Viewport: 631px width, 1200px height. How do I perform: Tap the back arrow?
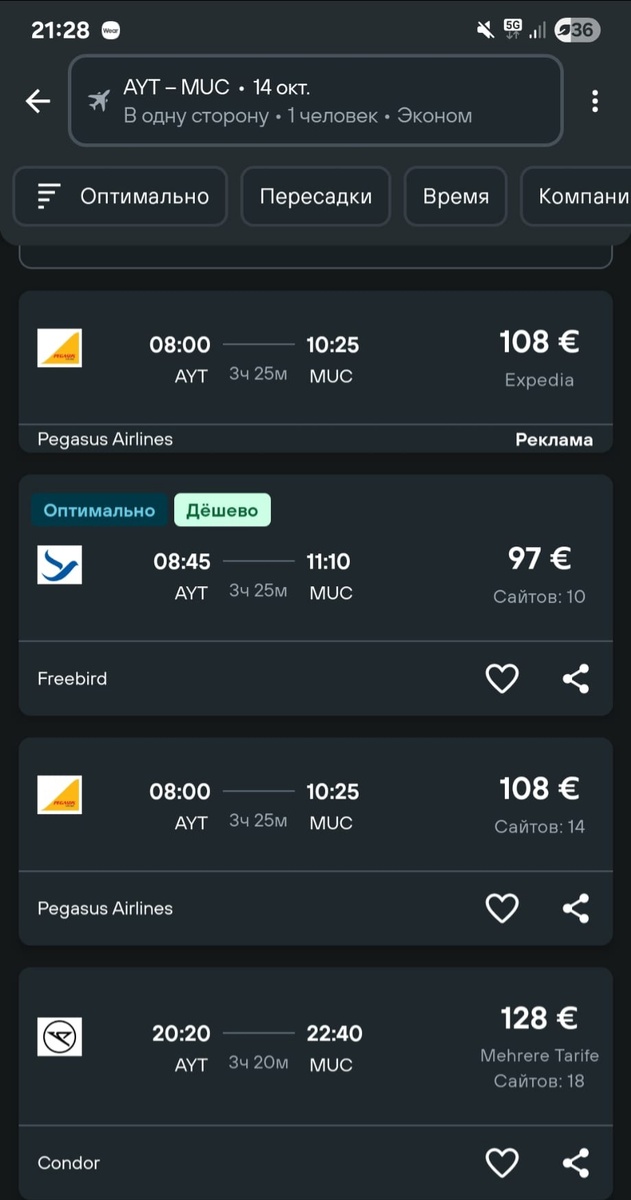pyautogui.click(x=38, y=101)
